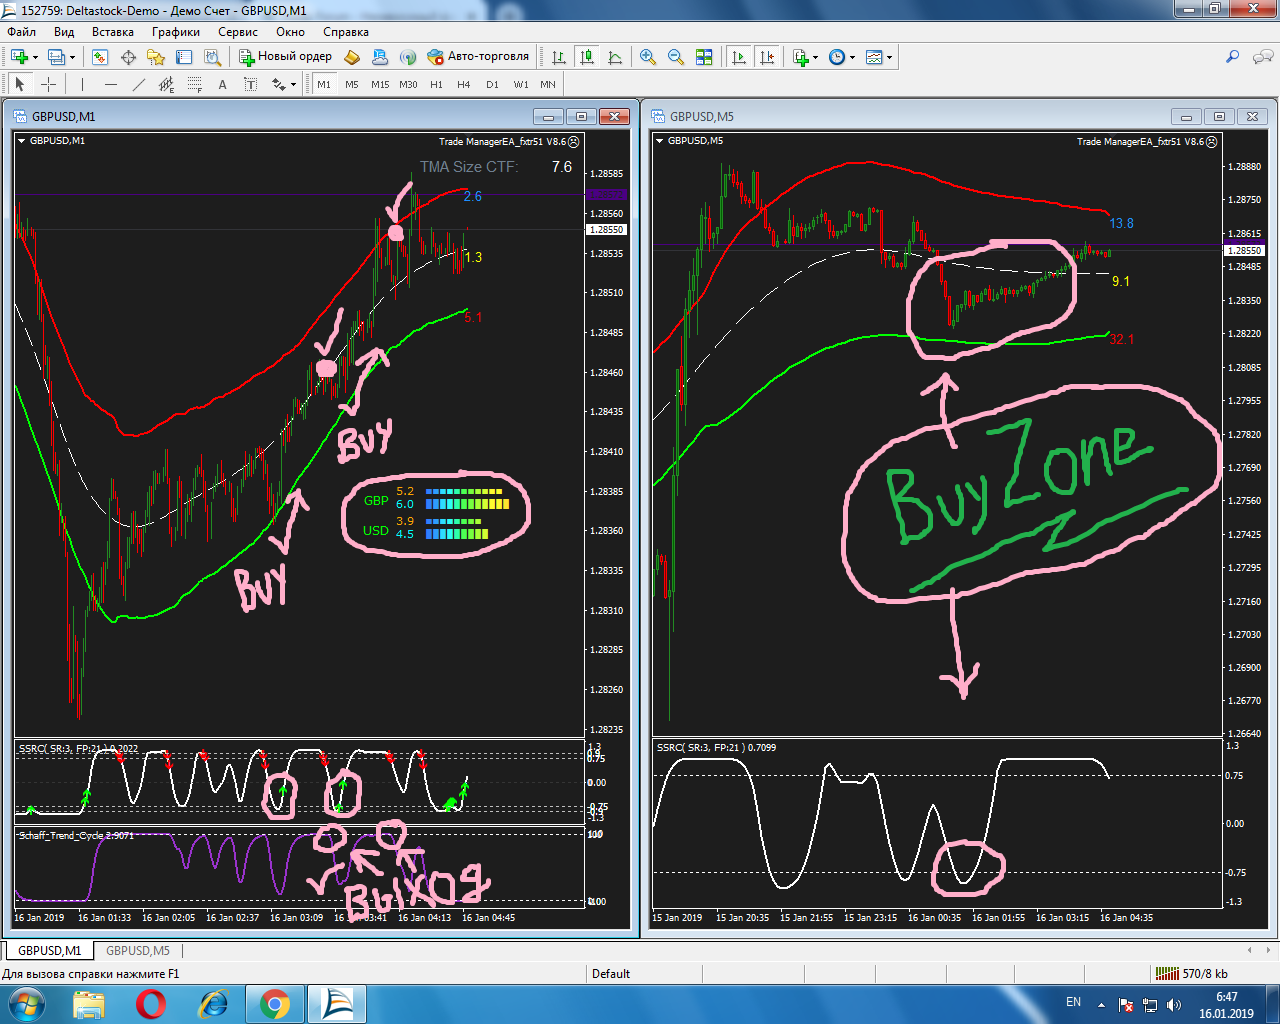This screenshot has width=1280, height=1024.
Task: Toggle chart shift
Action: (x=767, y=57)
